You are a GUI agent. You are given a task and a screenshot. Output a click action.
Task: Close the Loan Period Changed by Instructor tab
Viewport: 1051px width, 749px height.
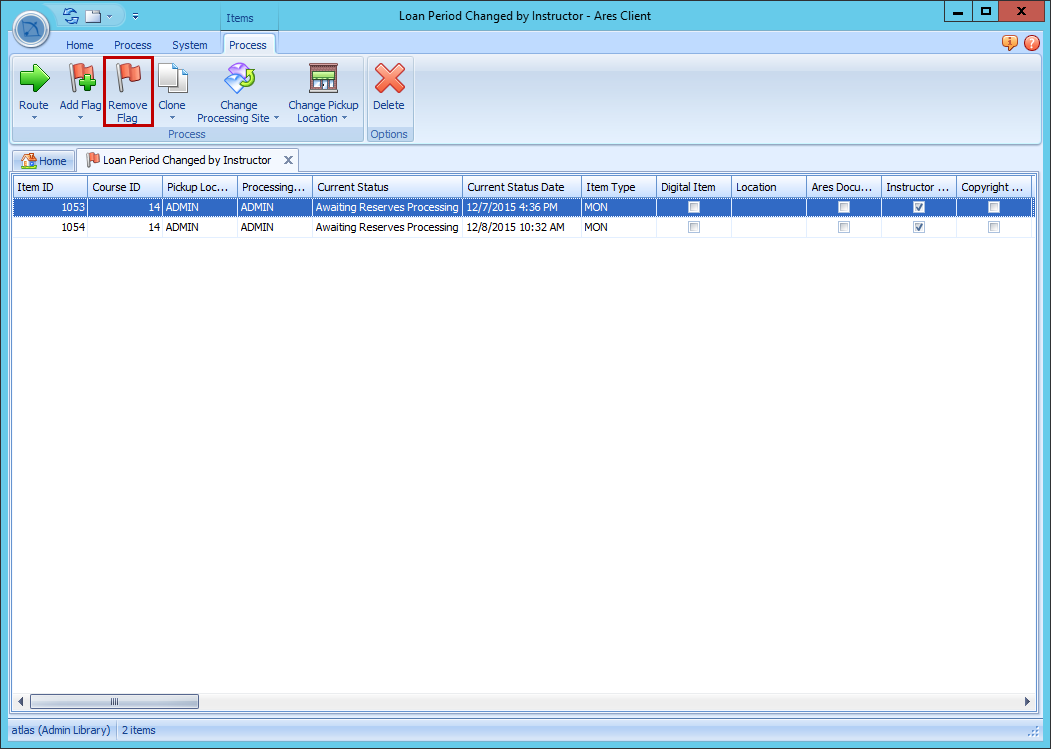[288, 160]
